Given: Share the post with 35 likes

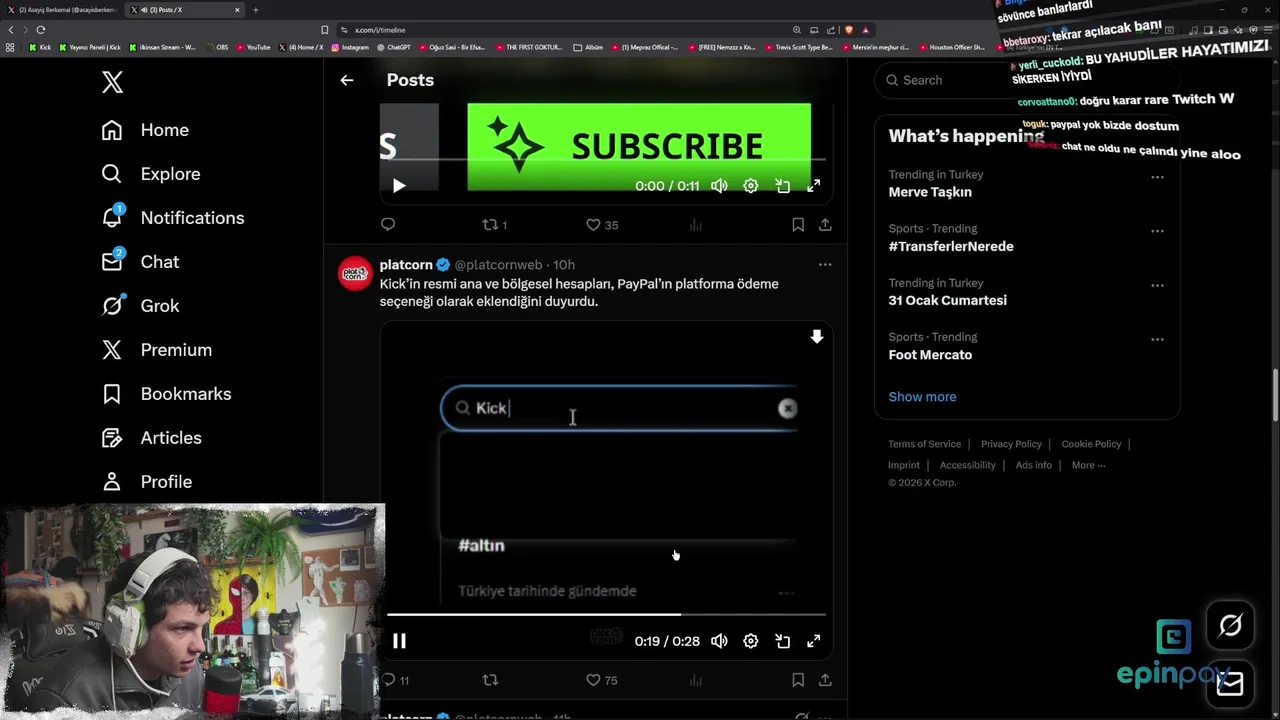Looking at the screenshot, I should pos(825,225).
